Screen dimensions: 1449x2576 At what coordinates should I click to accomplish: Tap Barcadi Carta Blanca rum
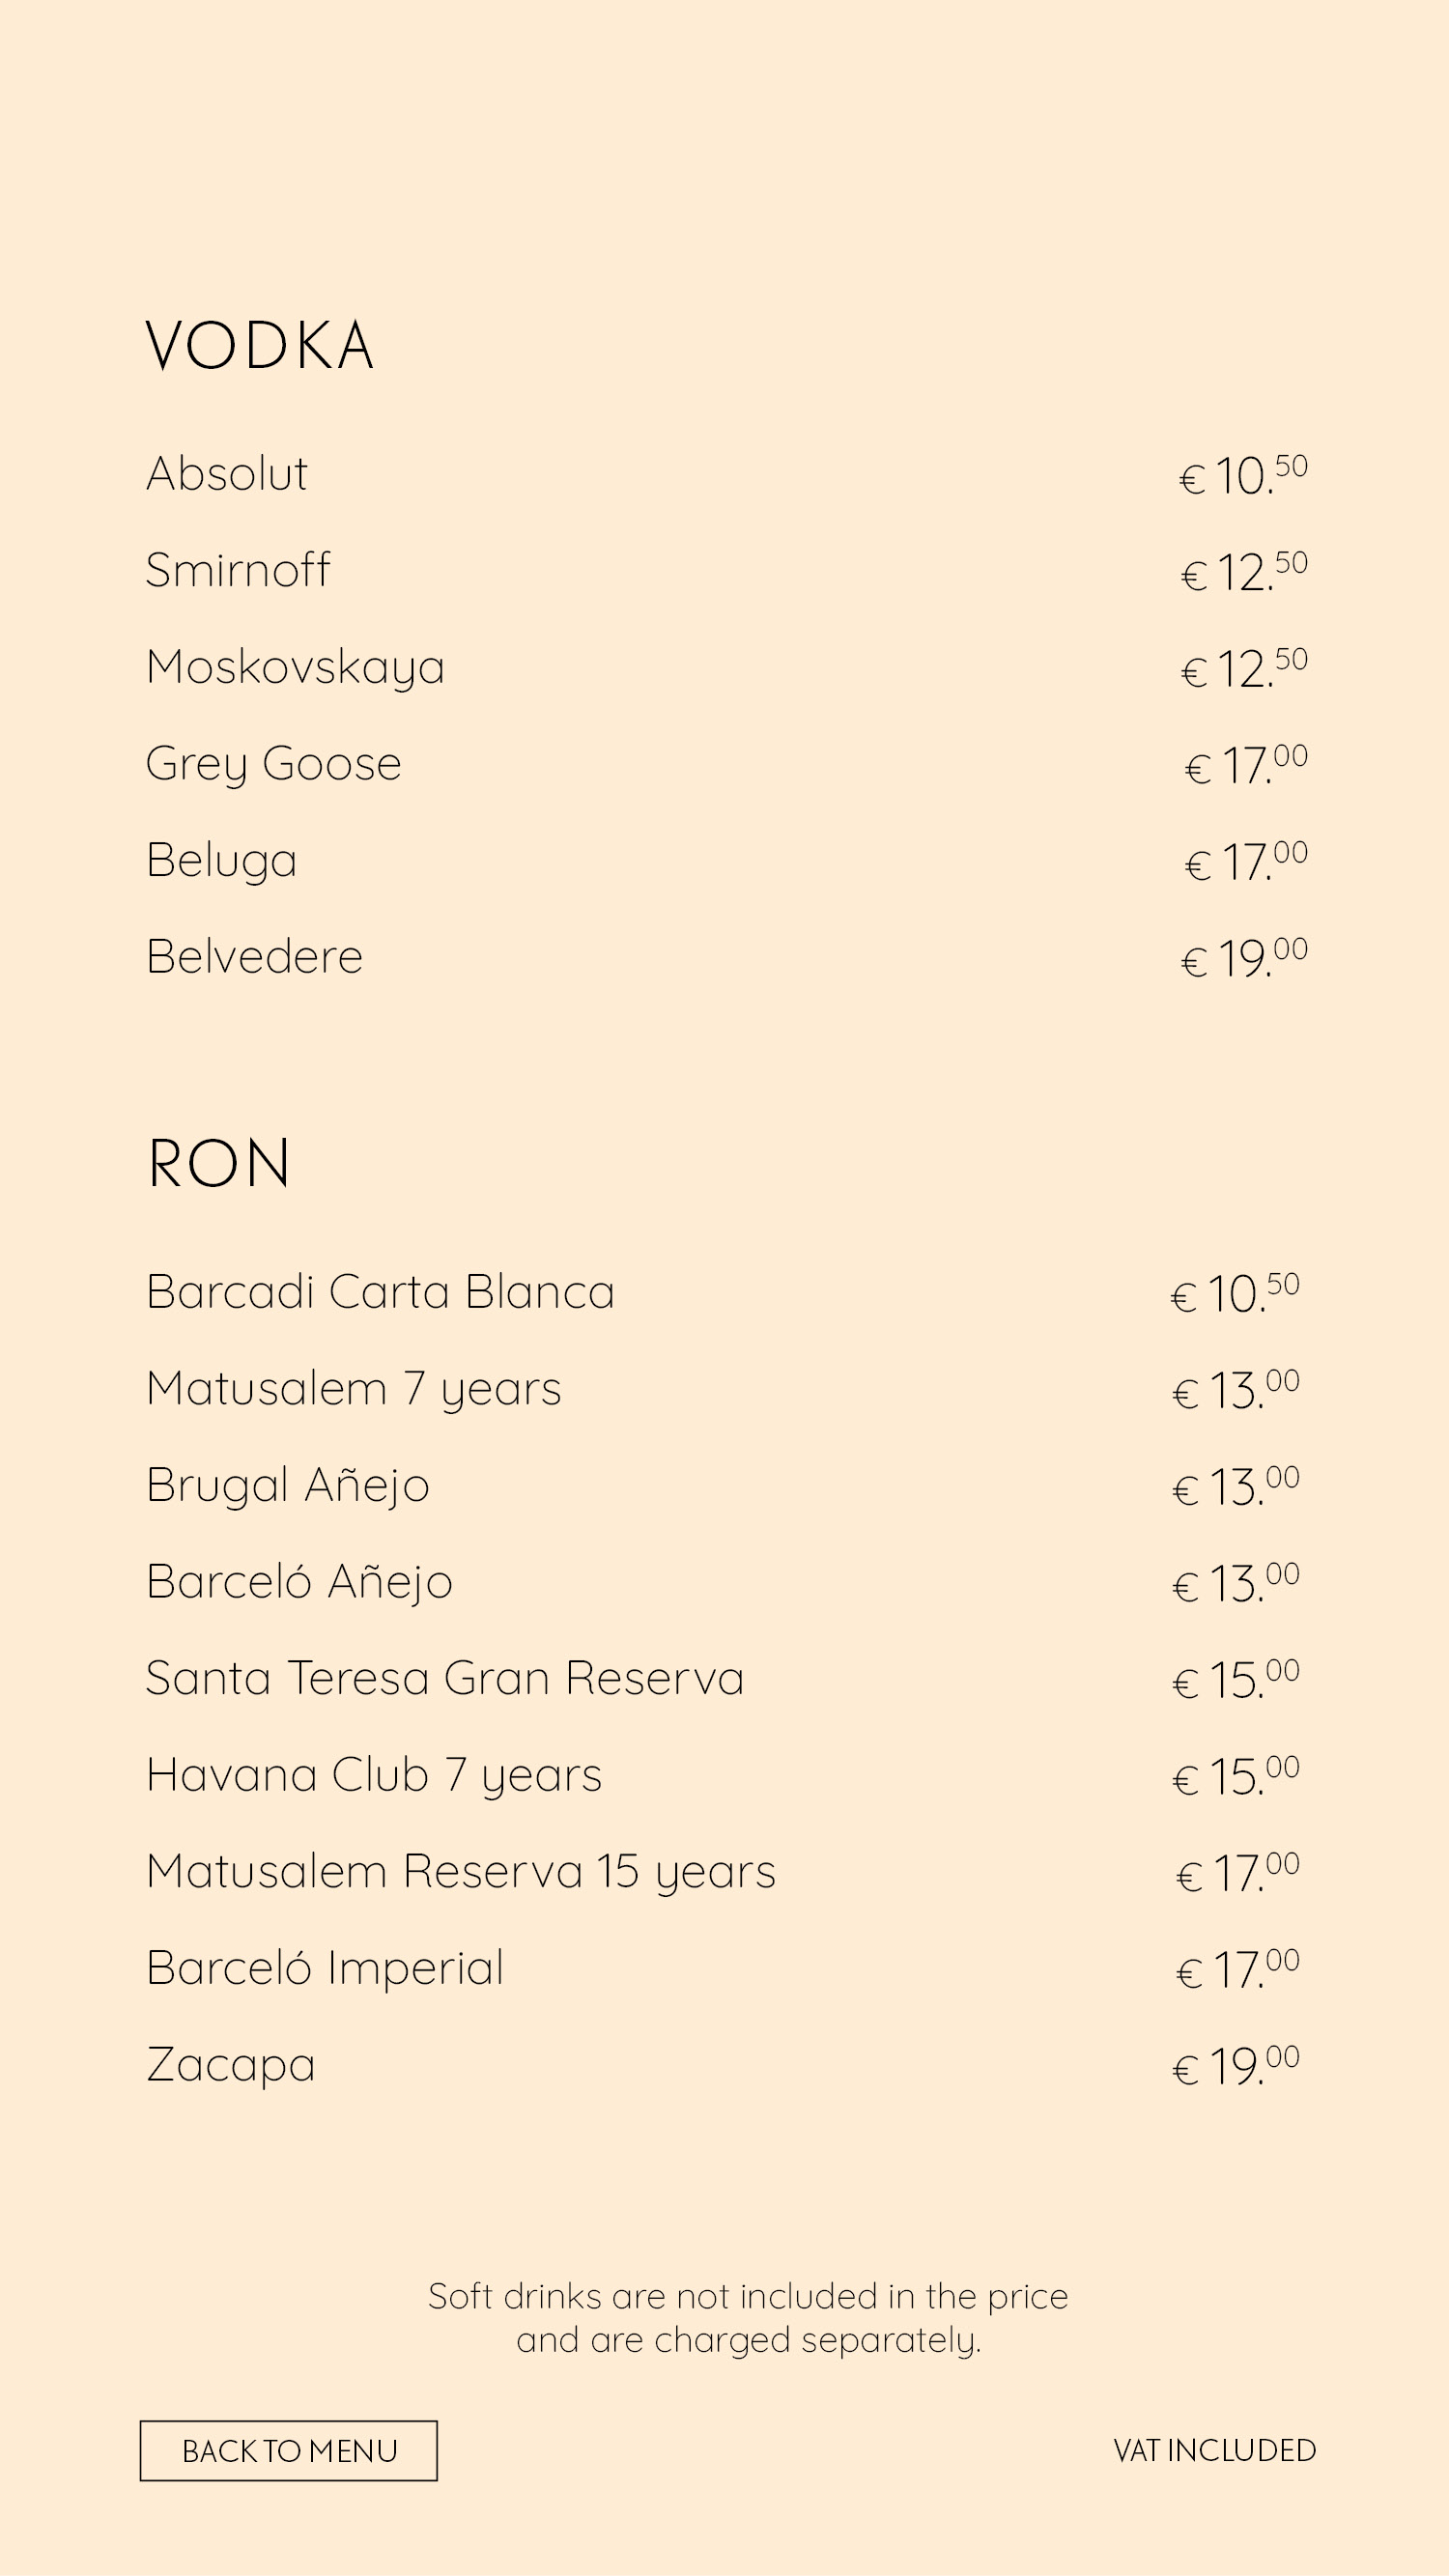coord(381,1292)
